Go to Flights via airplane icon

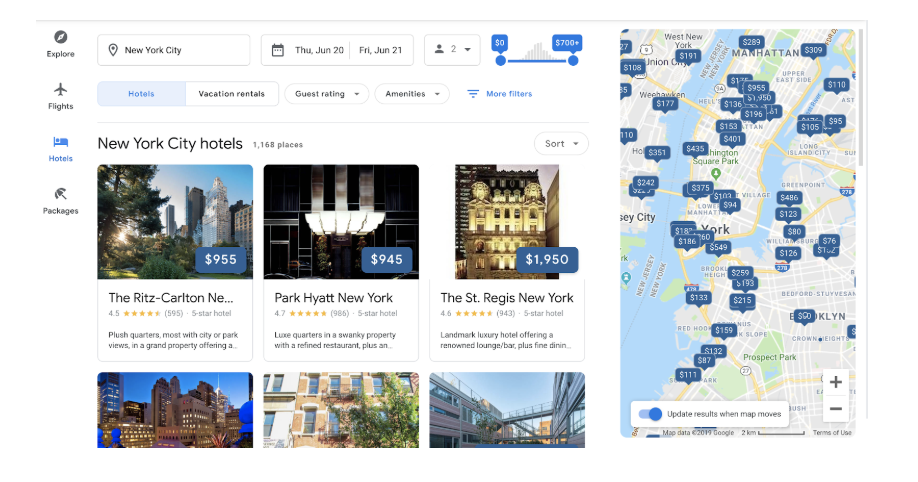pyautogui.click(x=60, y=89)
